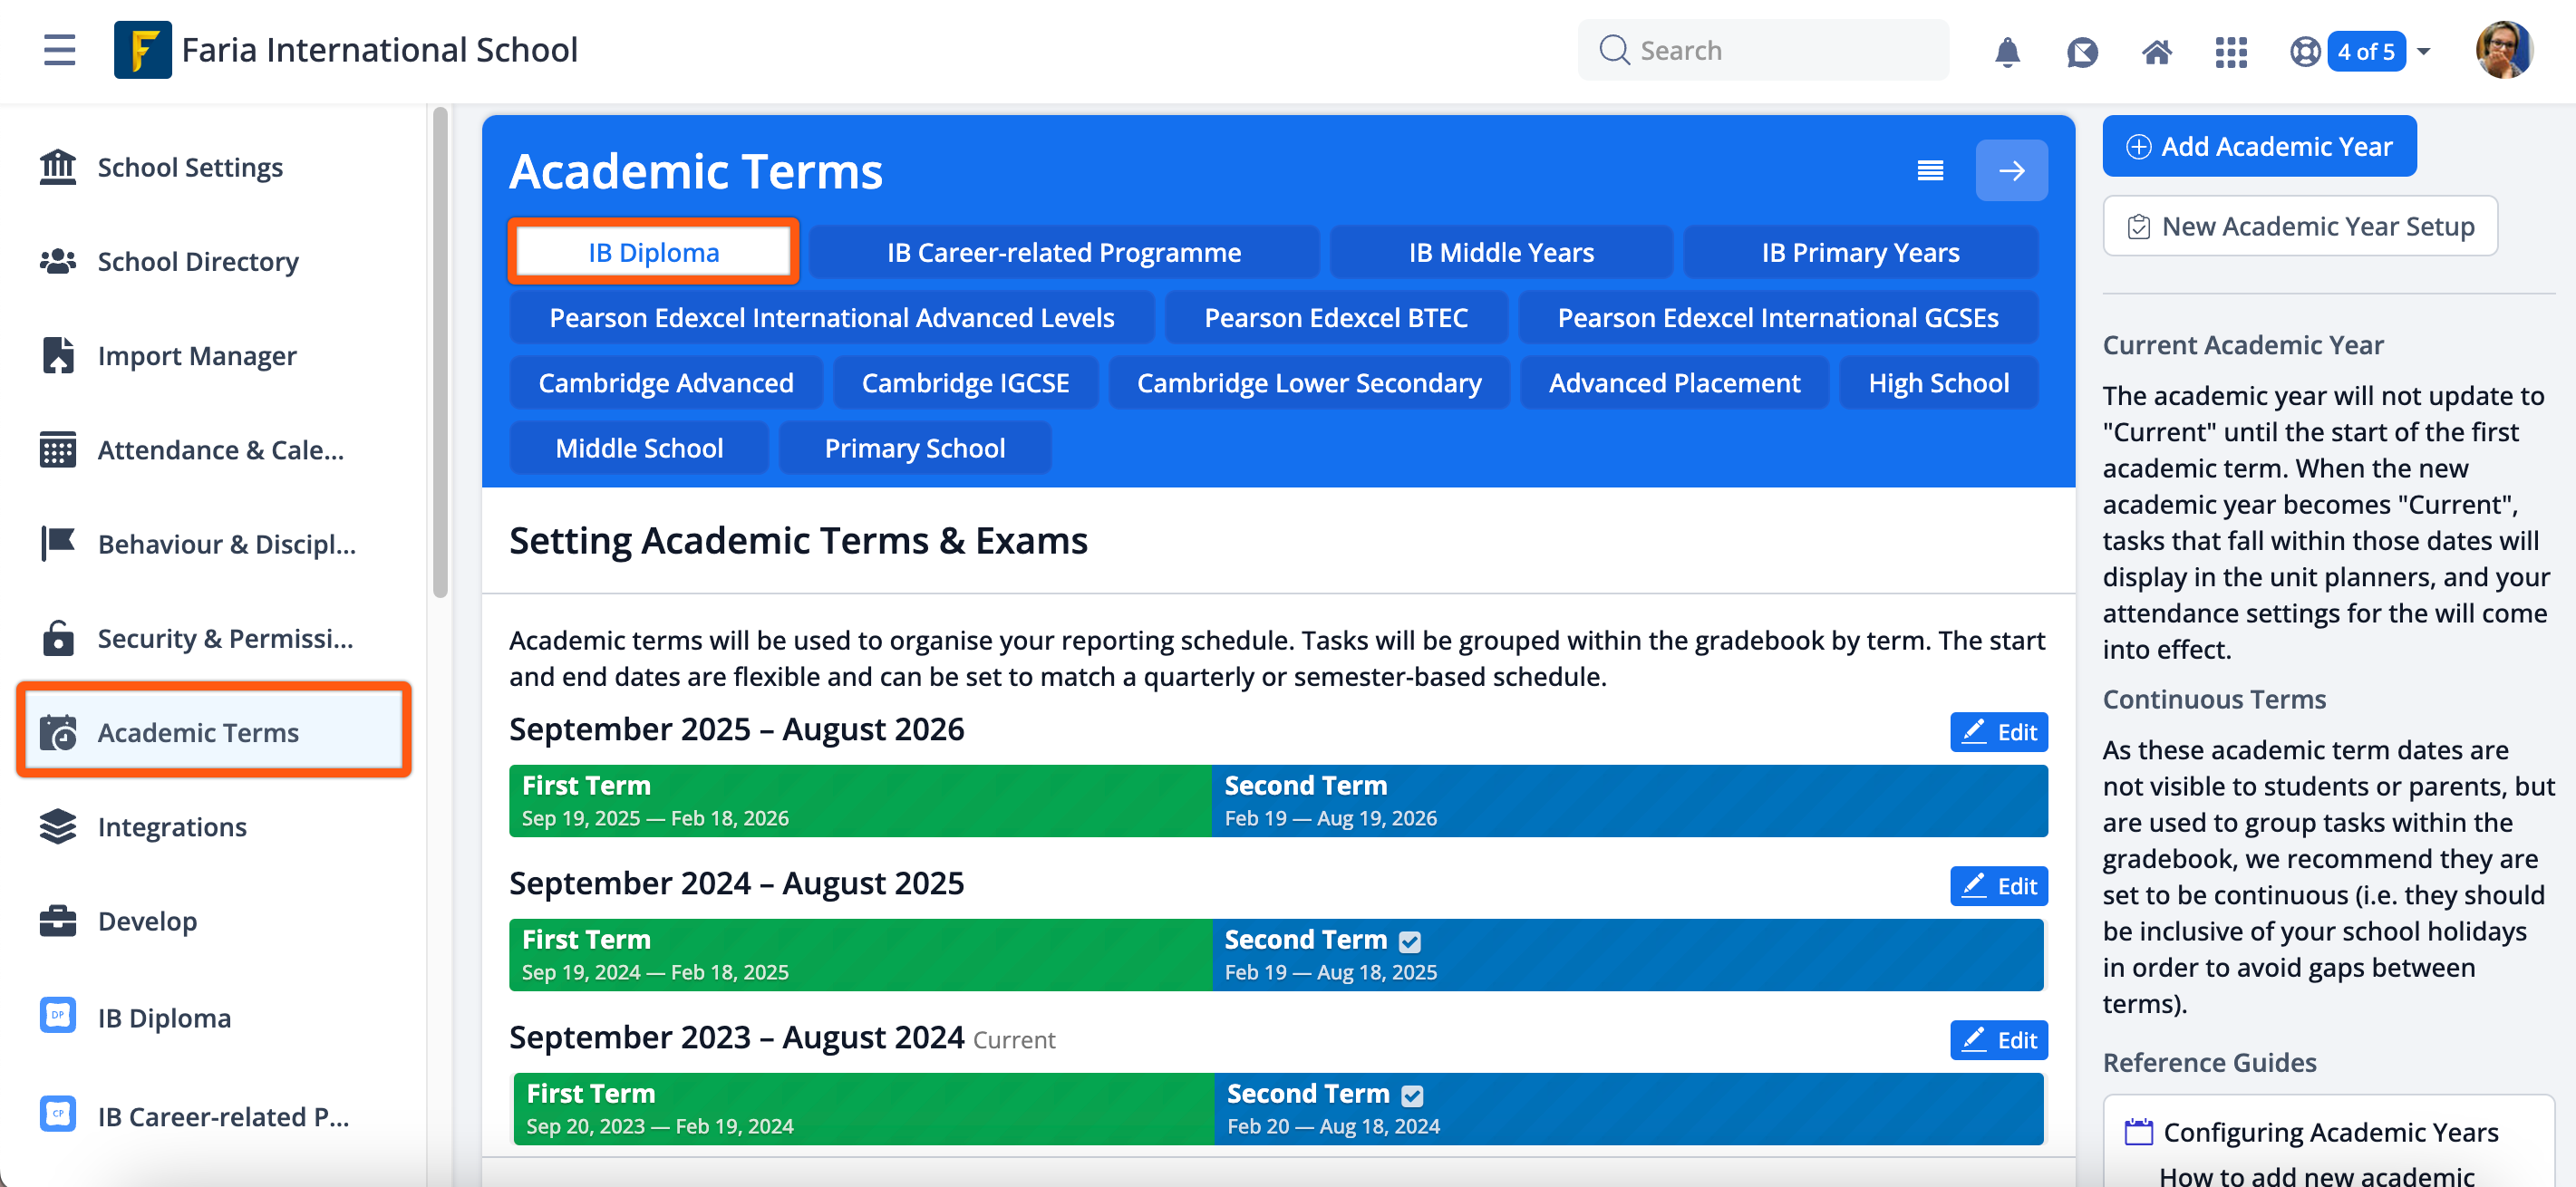This screenshot has height=1187, width=2576.
Task: Go to home via house icon
Action: click(2156, 51)
